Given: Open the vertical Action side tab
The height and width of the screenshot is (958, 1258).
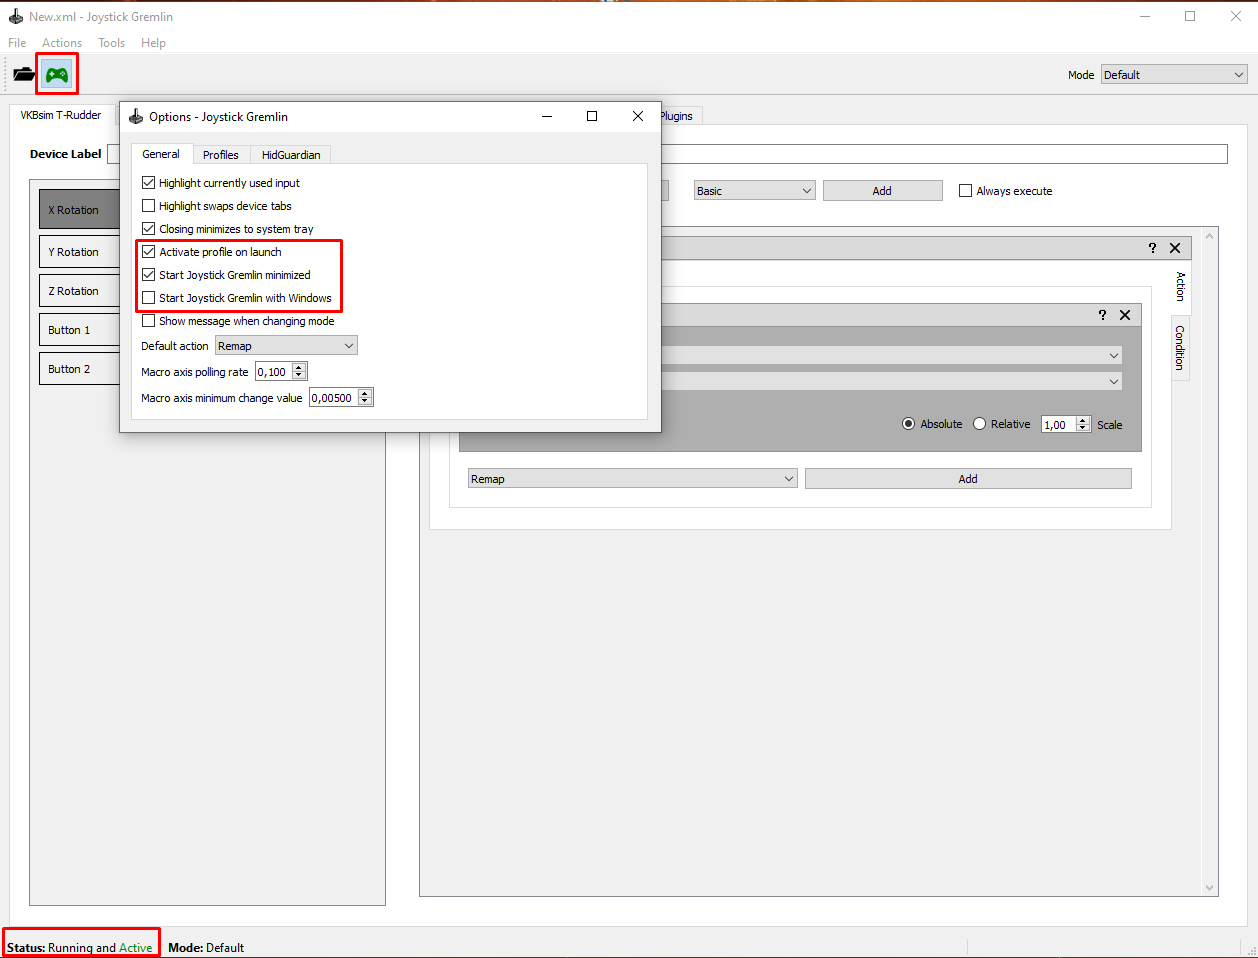Looking at the screenshot, I should 1180,287.
